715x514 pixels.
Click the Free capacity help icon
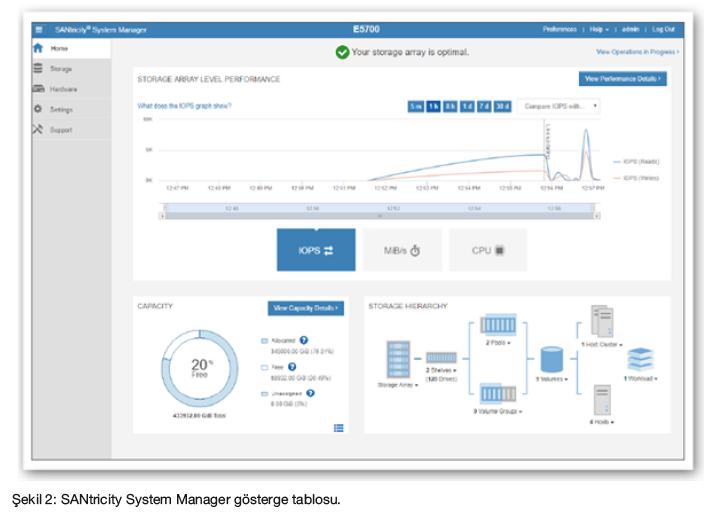tap(293, 367)
